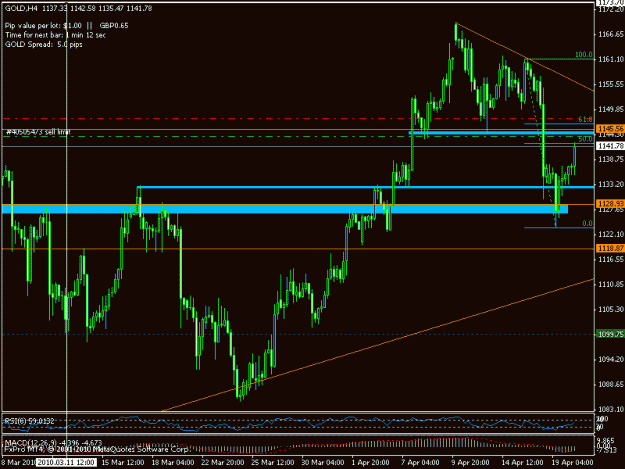Click the '15 Mar 12:00' time axis label
Screen dimensions: 625x469
pyautogui.click(x=122, y=463)
